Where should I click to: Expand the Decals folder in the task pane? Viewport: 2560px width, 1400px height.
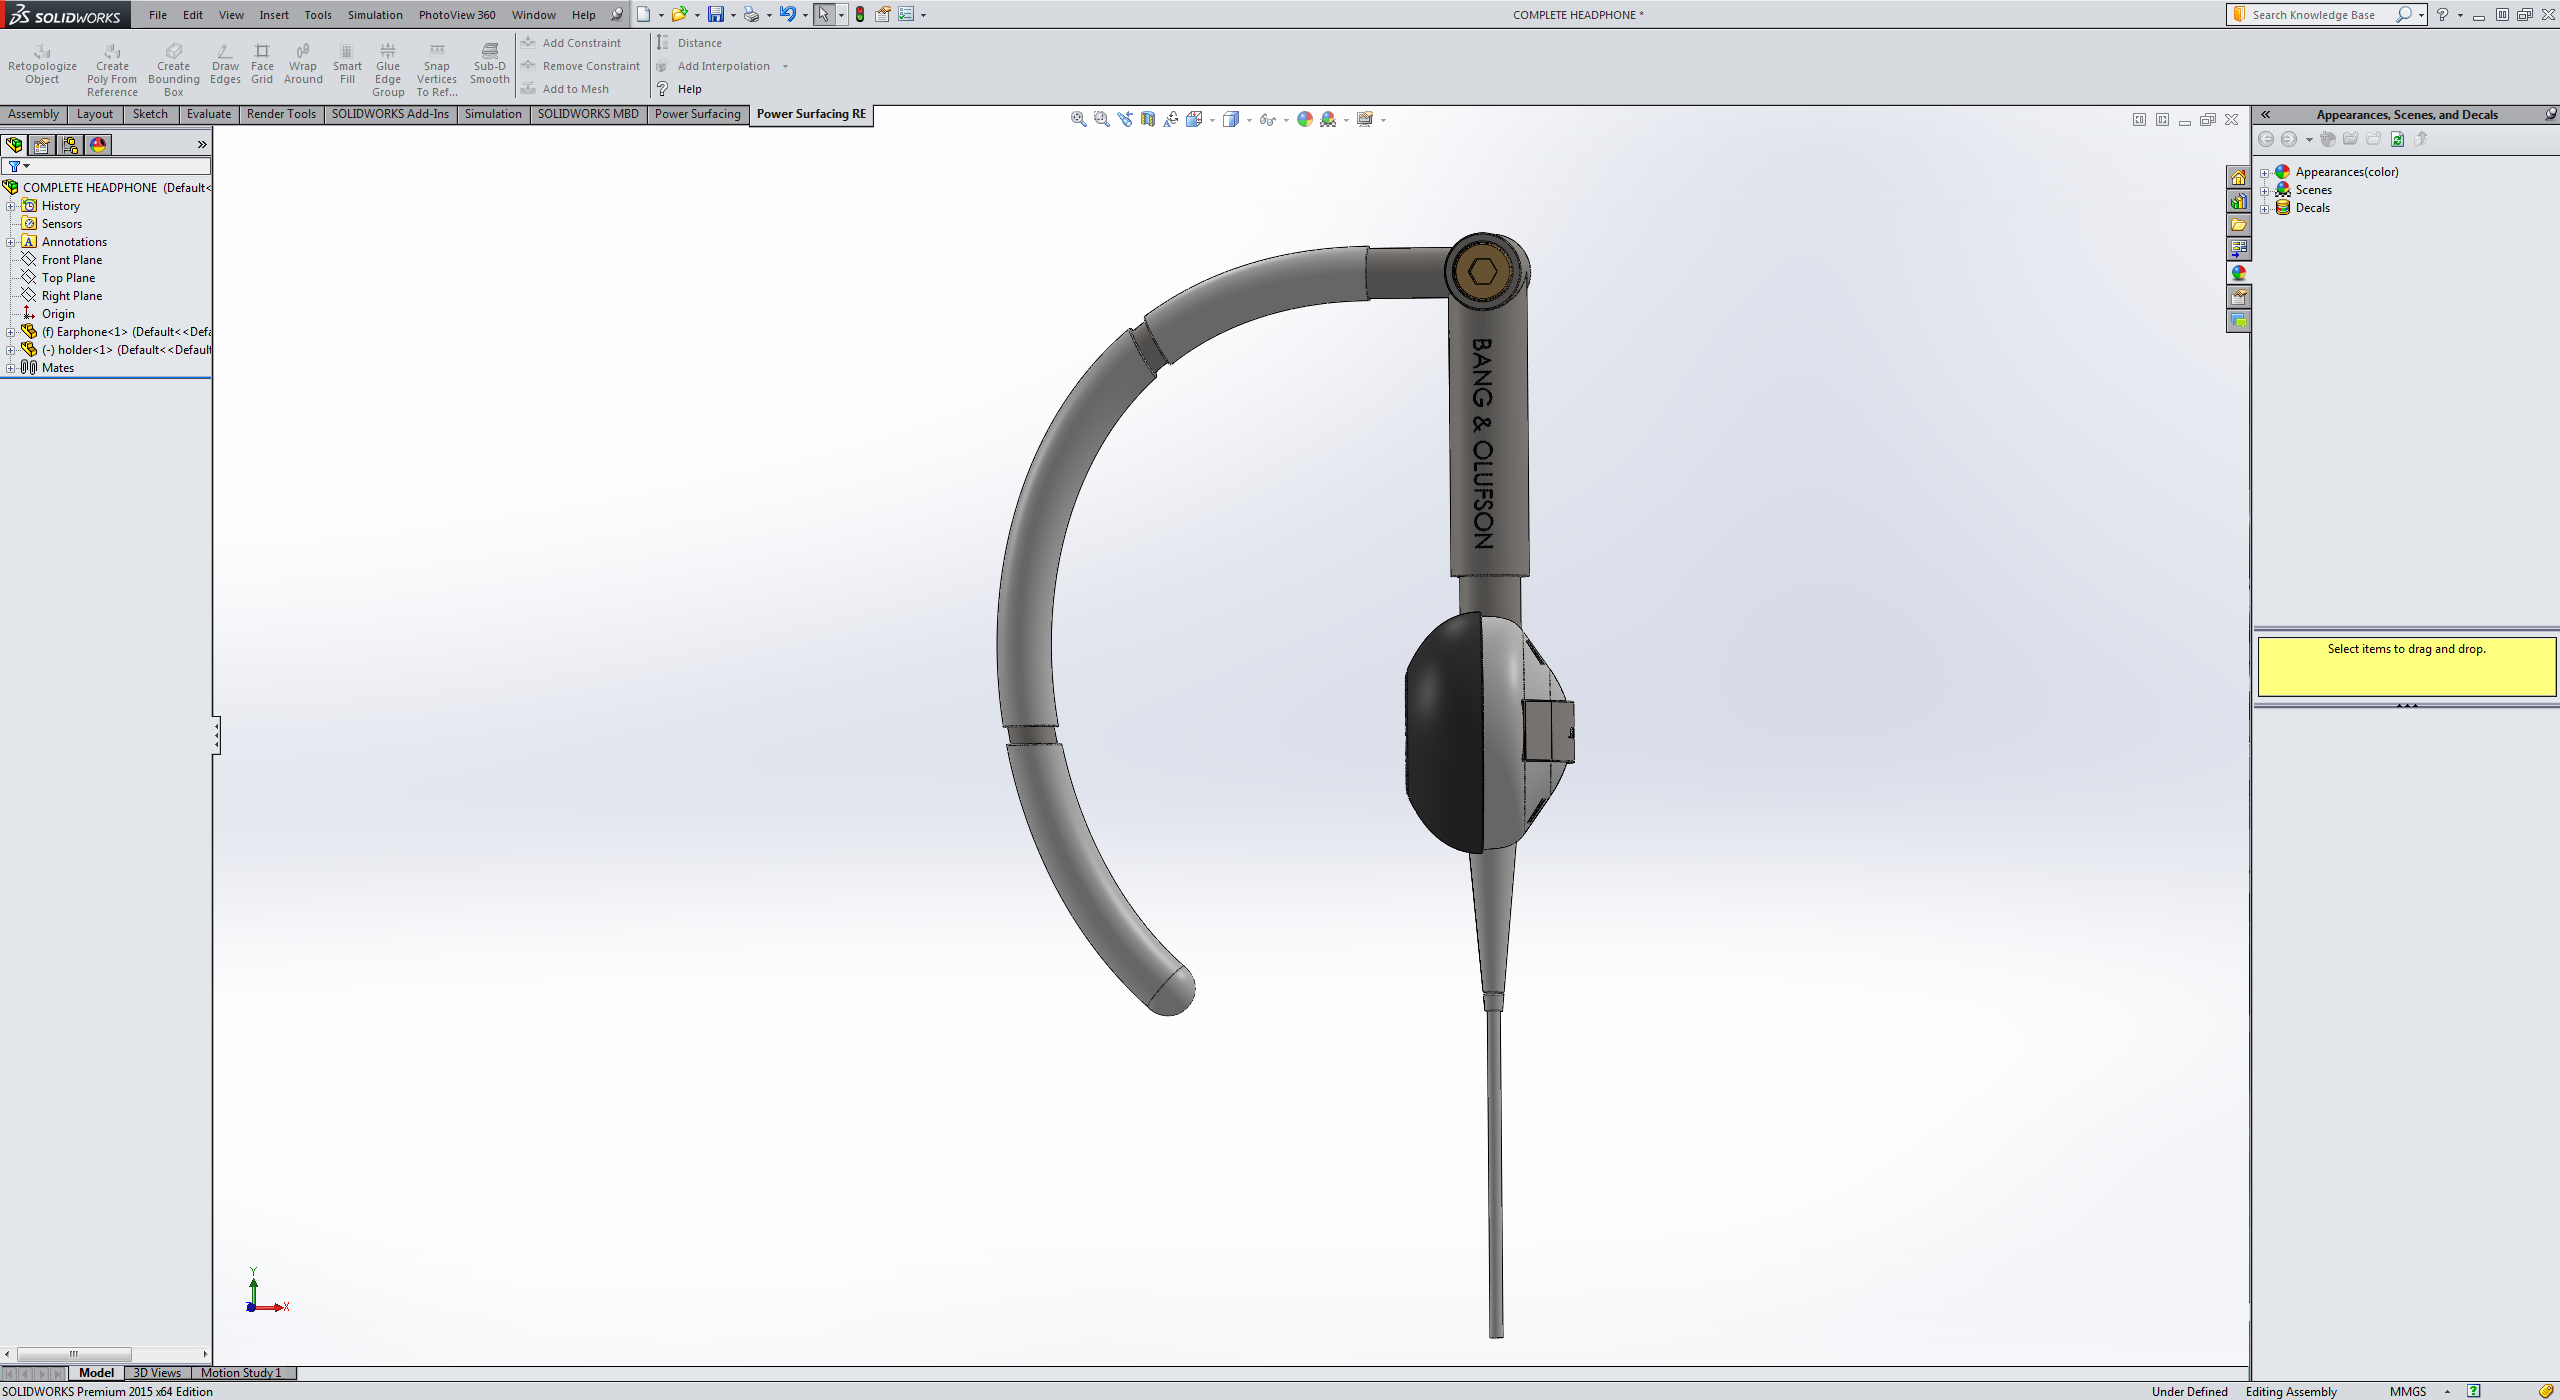[x=2265, y=208]
